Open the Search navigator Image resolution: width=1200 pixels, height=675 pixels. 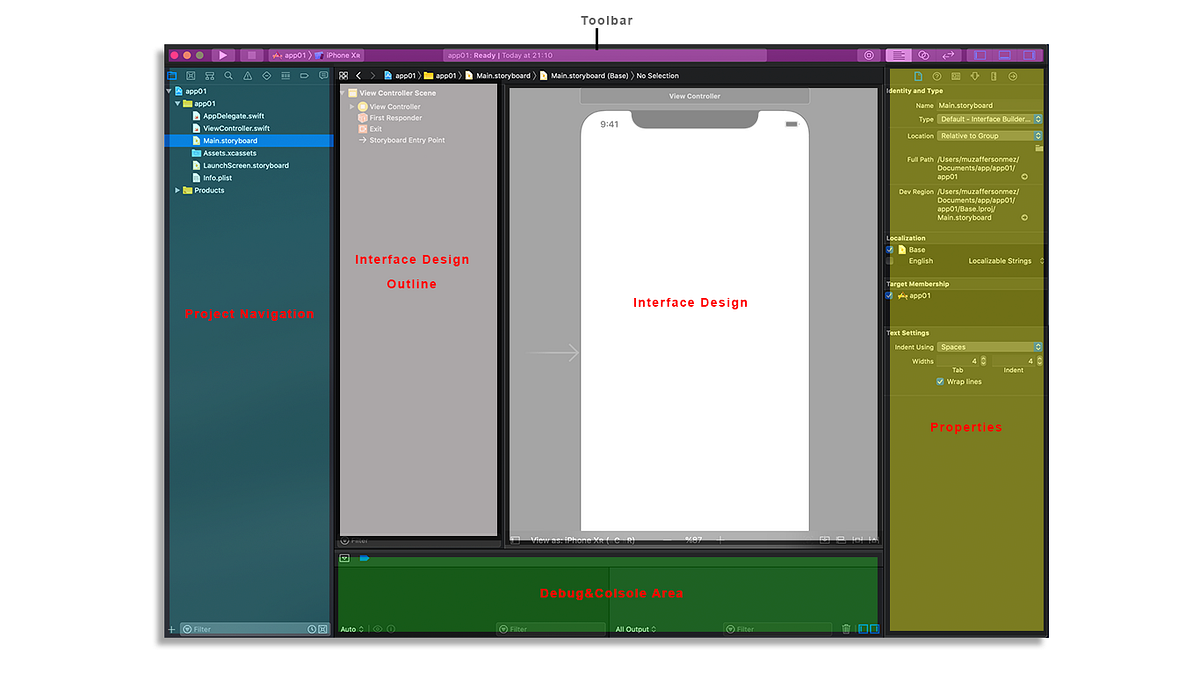tap(228, 75)
